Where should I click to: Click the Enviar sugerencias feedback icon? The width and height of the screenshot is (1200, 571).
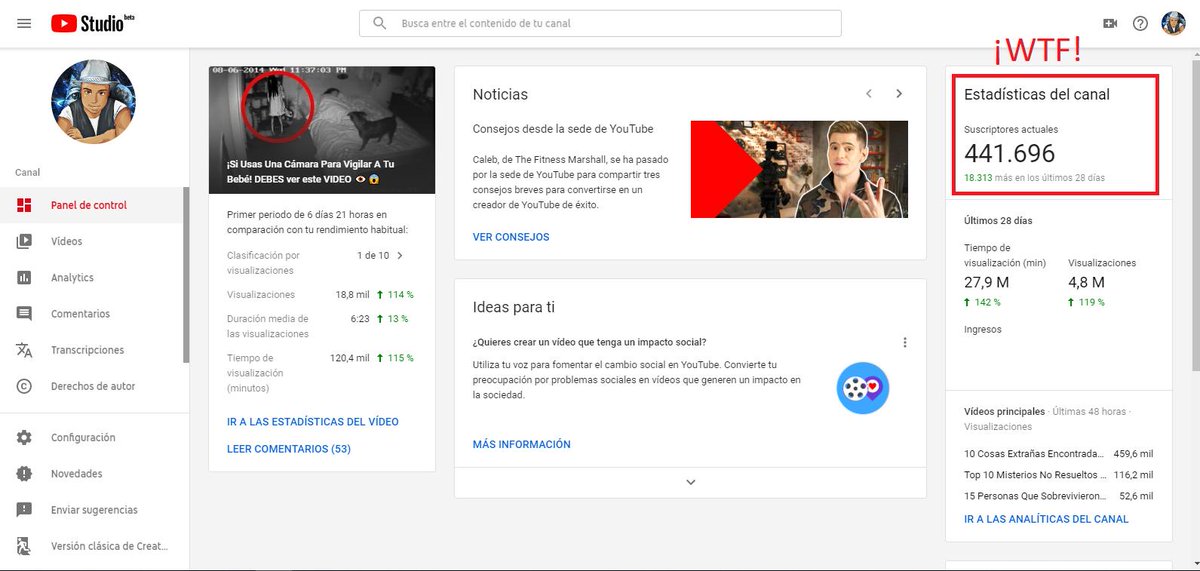pyautogui.click(x=24, y=510)
